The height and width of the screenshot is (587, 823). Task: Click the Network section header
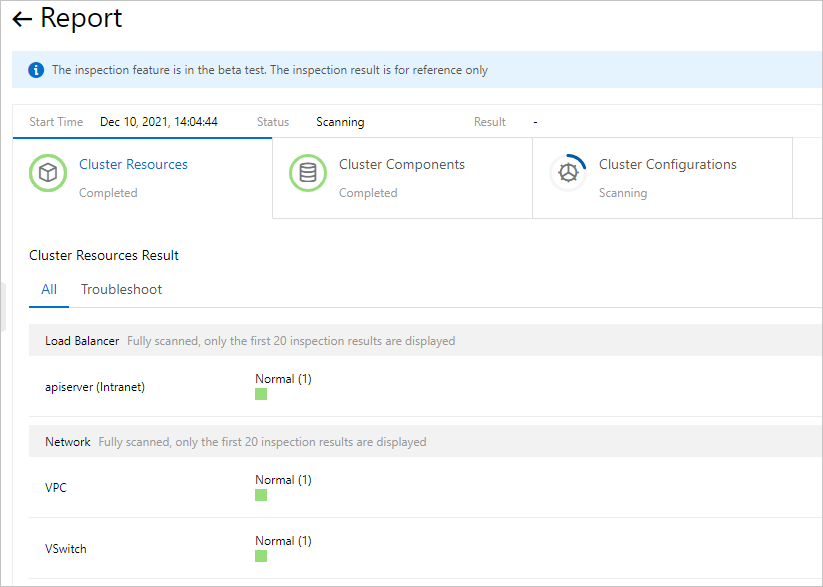click(68, 442)
